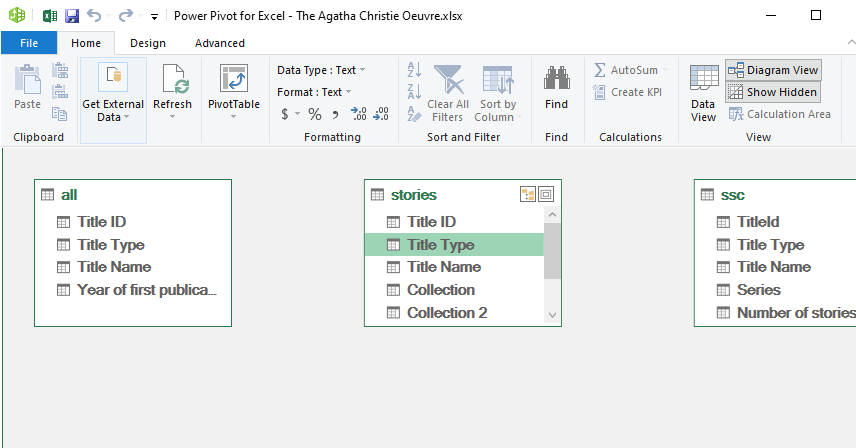Open currency format dropdown arrow

[x=298, y=114]
